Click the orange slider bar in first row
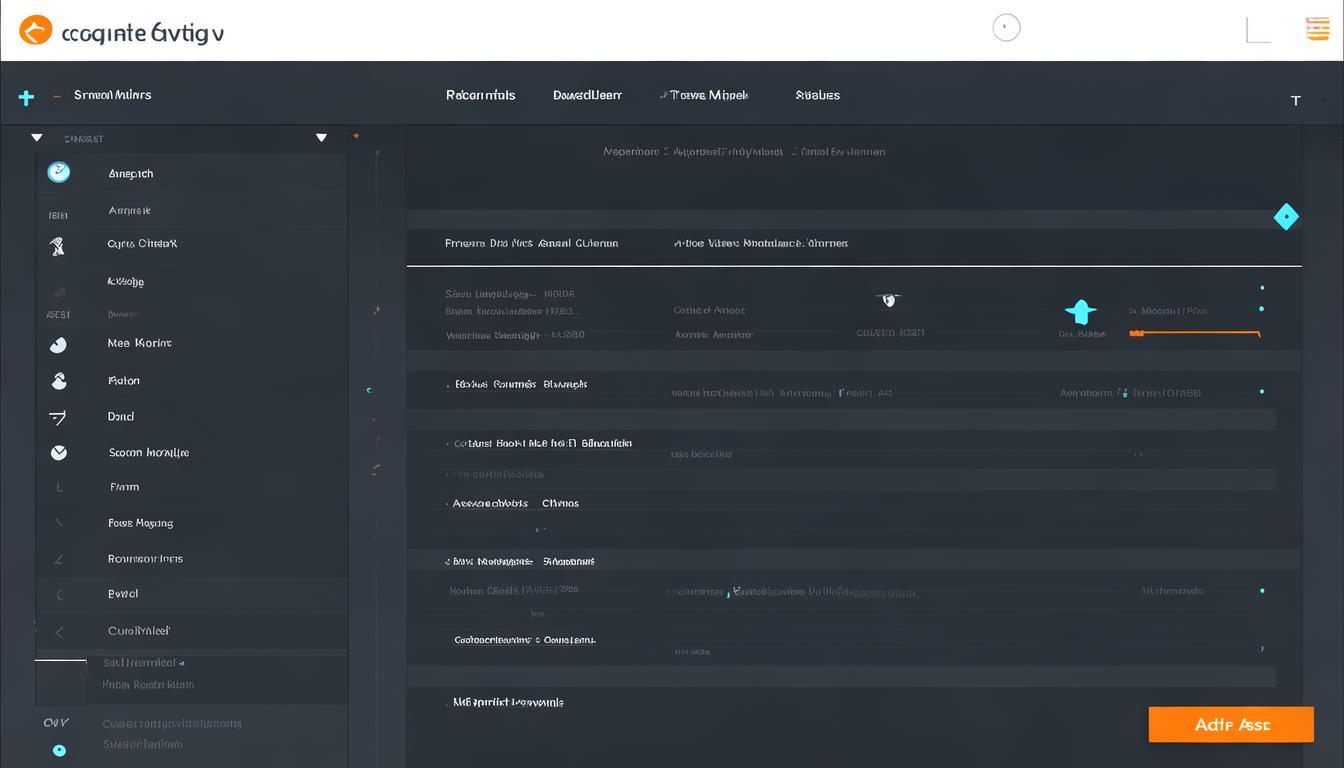This screenshot has height=768, width=1344. tap(1195, 333)
